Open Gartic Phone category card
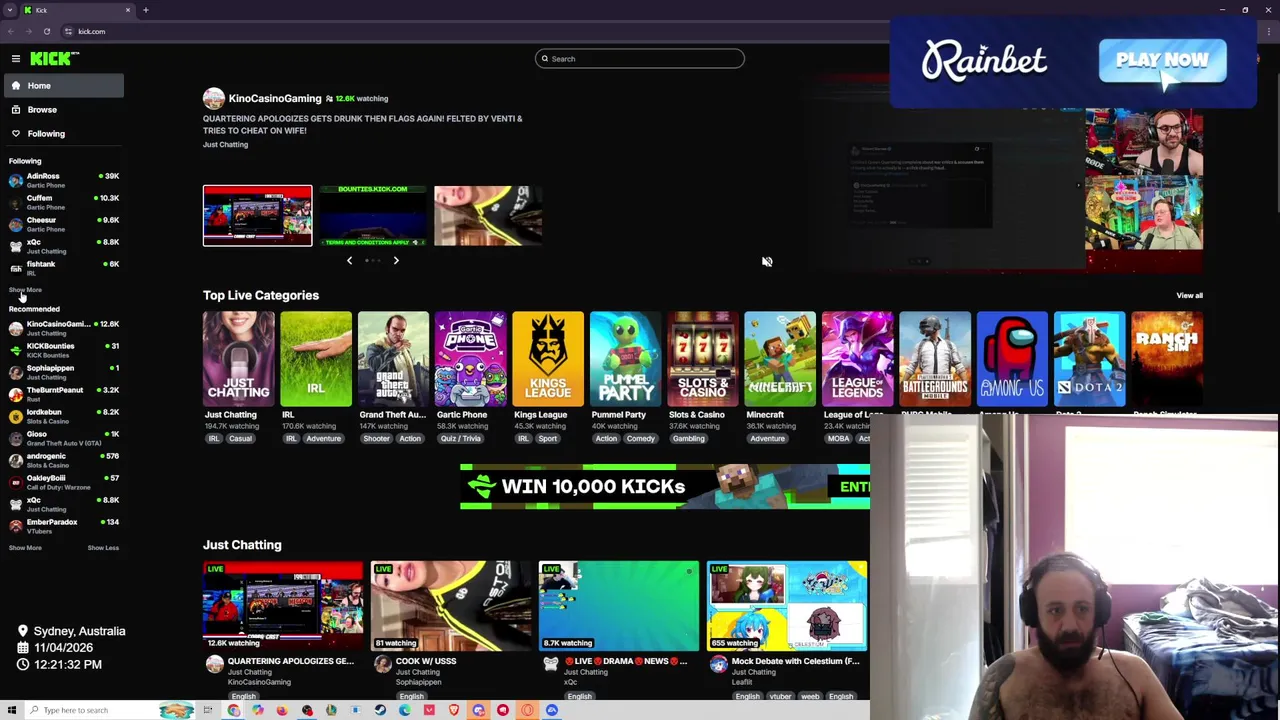The width and height of the screenshot is (1280, 720). tap(471, 359)
